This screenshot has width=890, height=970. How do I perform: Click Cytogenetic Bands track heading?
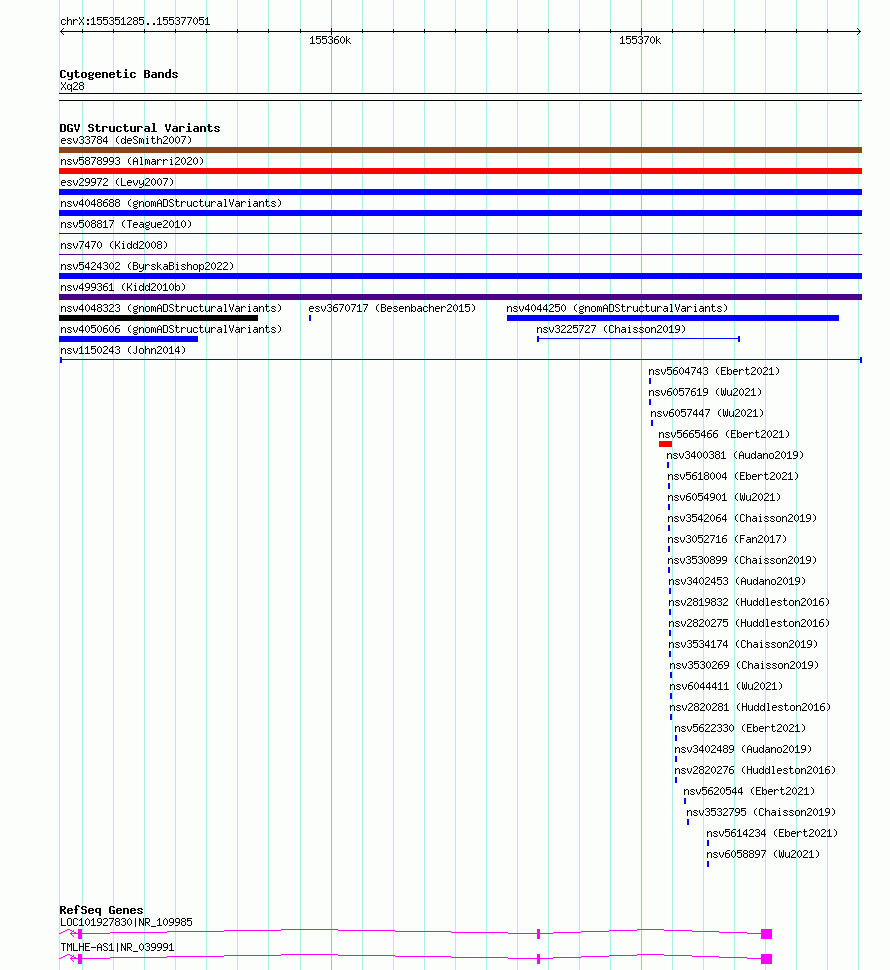119,74
